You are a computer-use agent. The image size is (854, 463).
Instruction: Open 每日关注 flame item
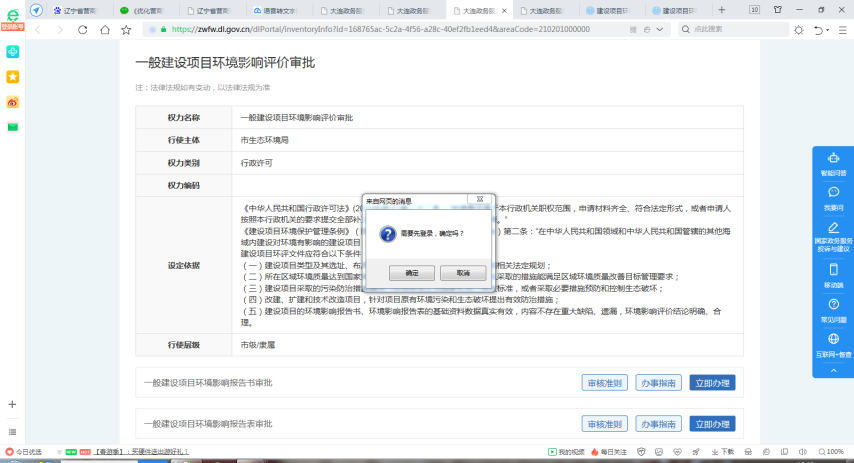pos(609,452)
